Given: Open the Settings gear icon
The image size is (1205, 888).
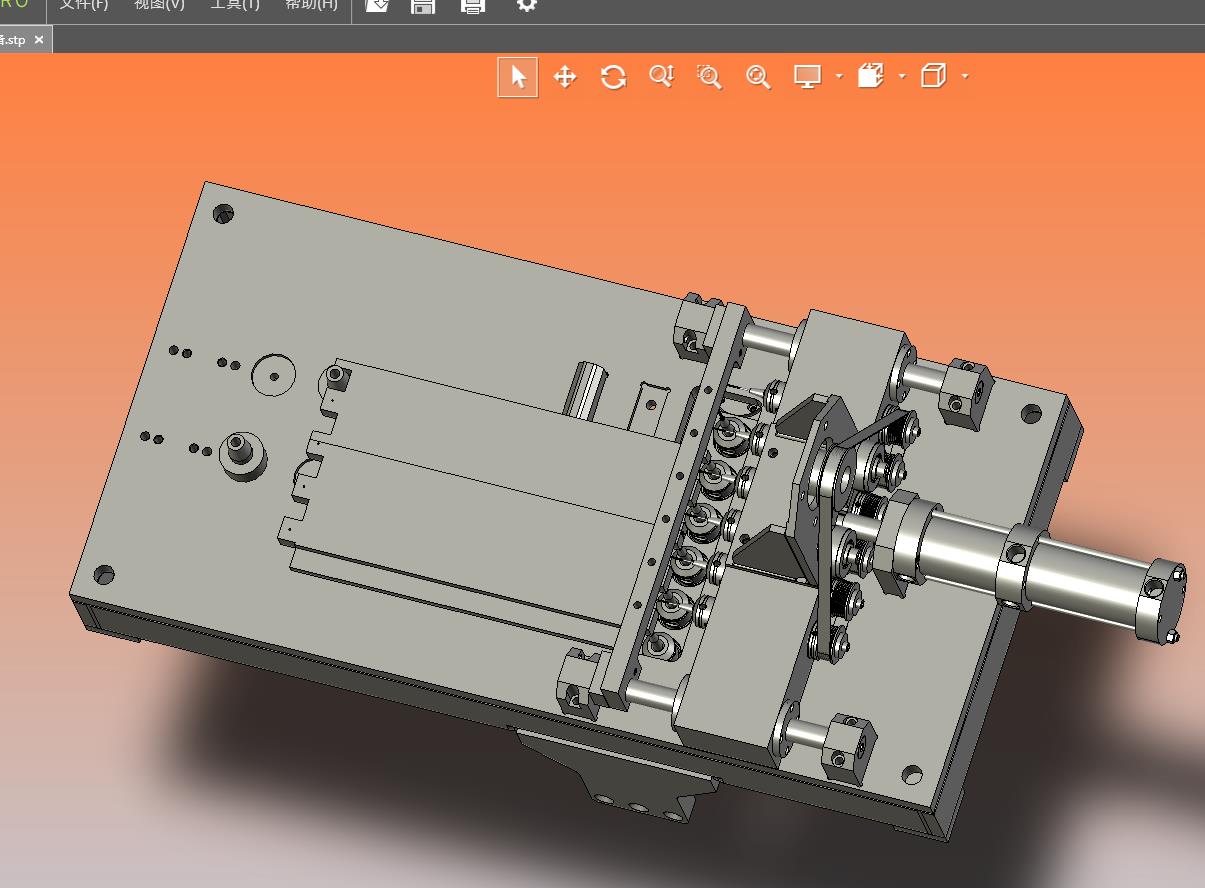Looking at the screenshot, I should 526,5.
